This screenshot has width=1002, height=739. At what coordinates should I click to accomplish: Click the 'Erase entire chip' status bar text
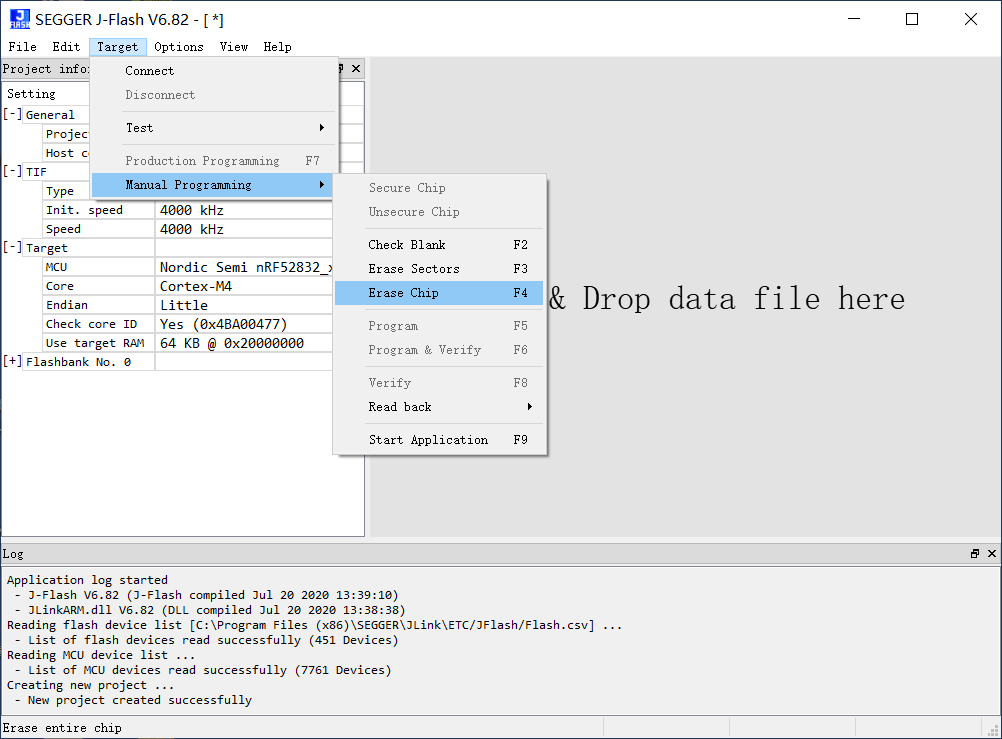click(62, 728)
